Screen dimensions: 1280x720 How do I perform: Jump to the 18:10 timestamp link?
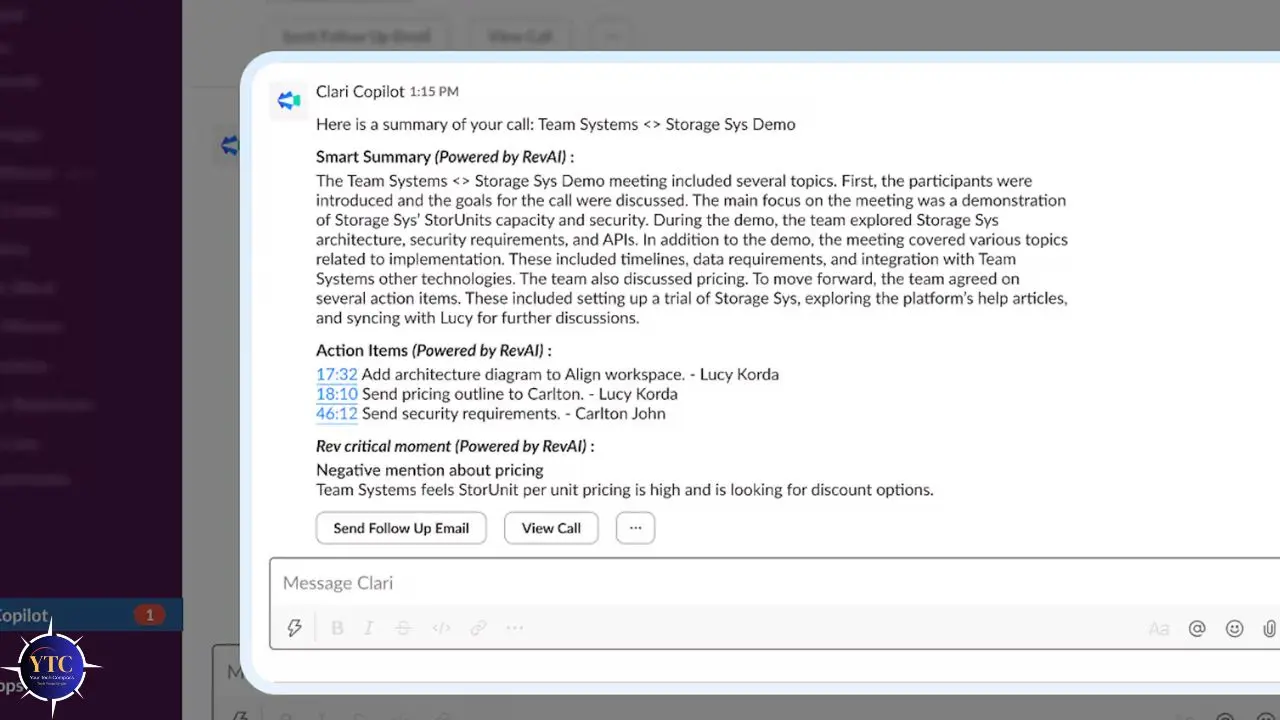coord(337,394)
